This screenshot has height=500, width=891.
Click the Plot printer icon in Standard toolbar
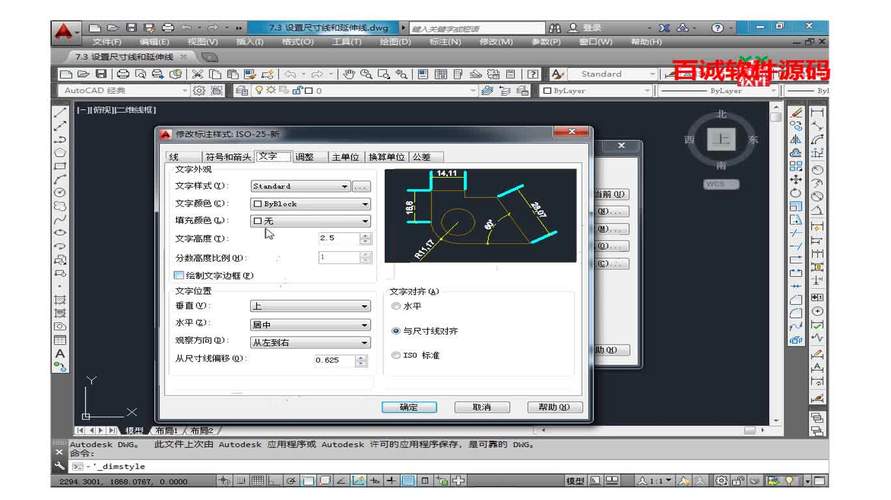click(123, 74)
